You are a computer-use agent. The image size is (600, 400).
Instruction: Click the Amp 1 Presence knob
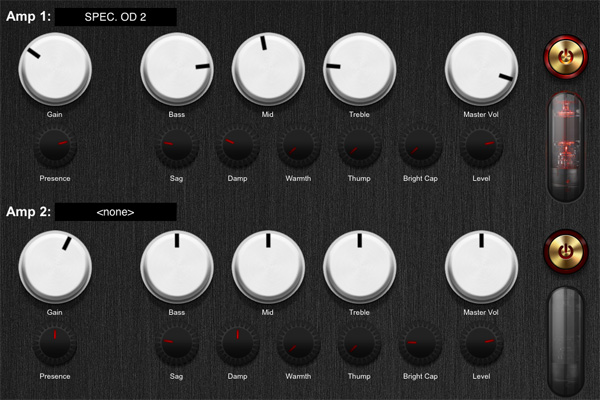tap(55, 148)
